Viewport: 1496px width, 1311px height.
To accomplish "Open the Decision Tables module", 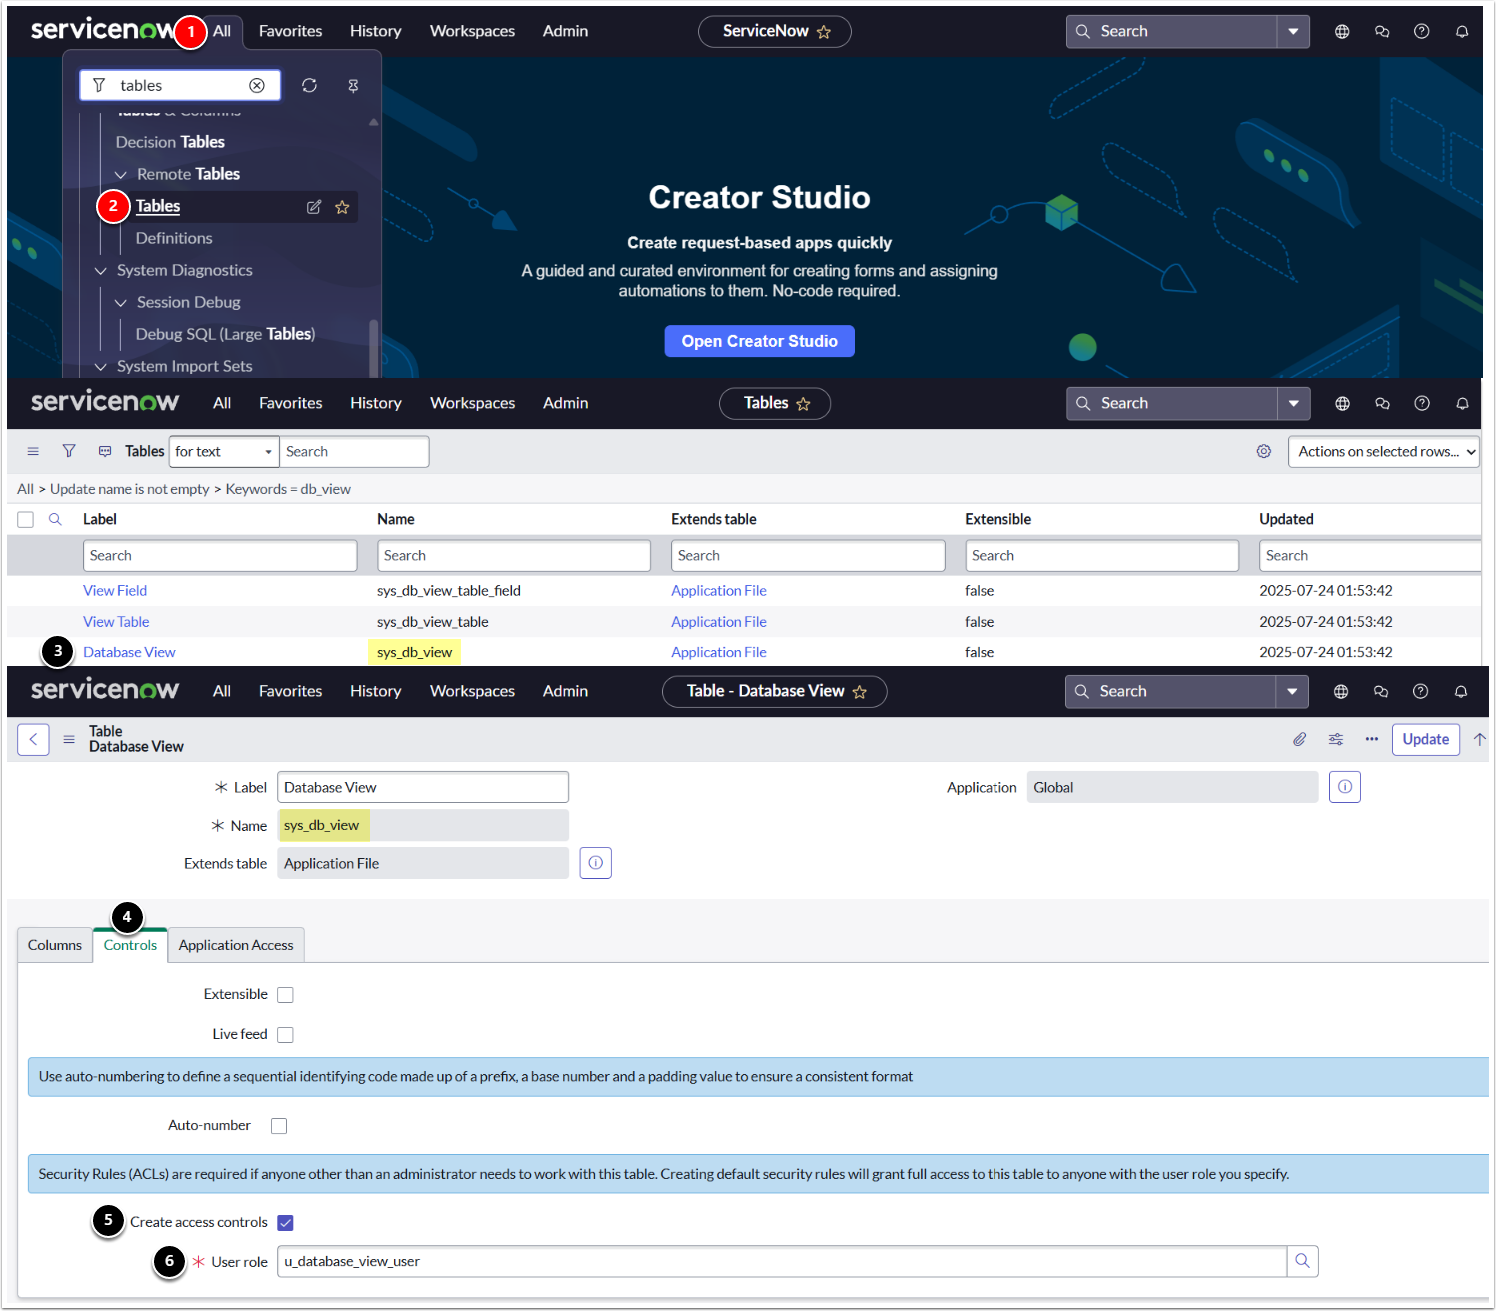I will tap(170, 143).
